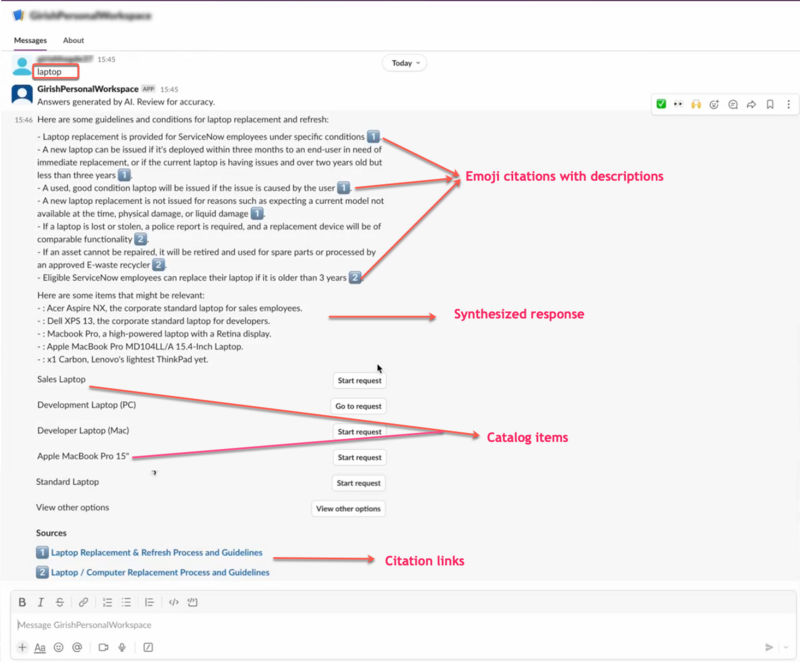
Task: Switch to the About tab
Action: (x=73, y=40)
